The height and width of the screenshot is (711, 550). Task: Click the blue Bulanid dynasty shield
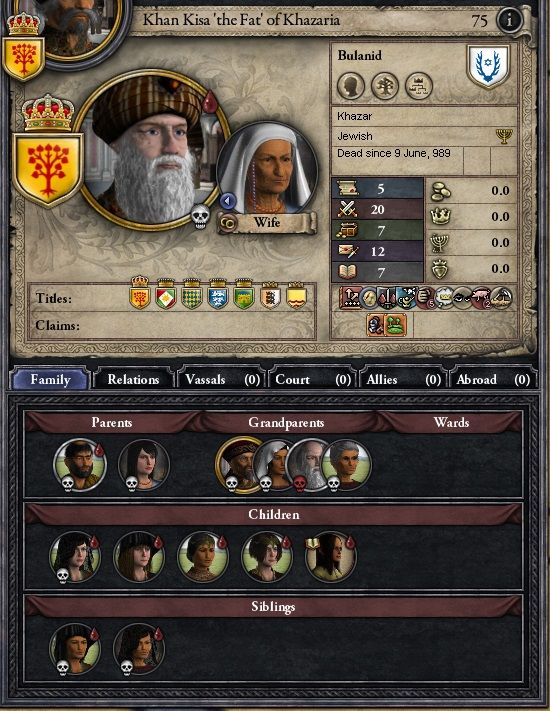[488, 66]
